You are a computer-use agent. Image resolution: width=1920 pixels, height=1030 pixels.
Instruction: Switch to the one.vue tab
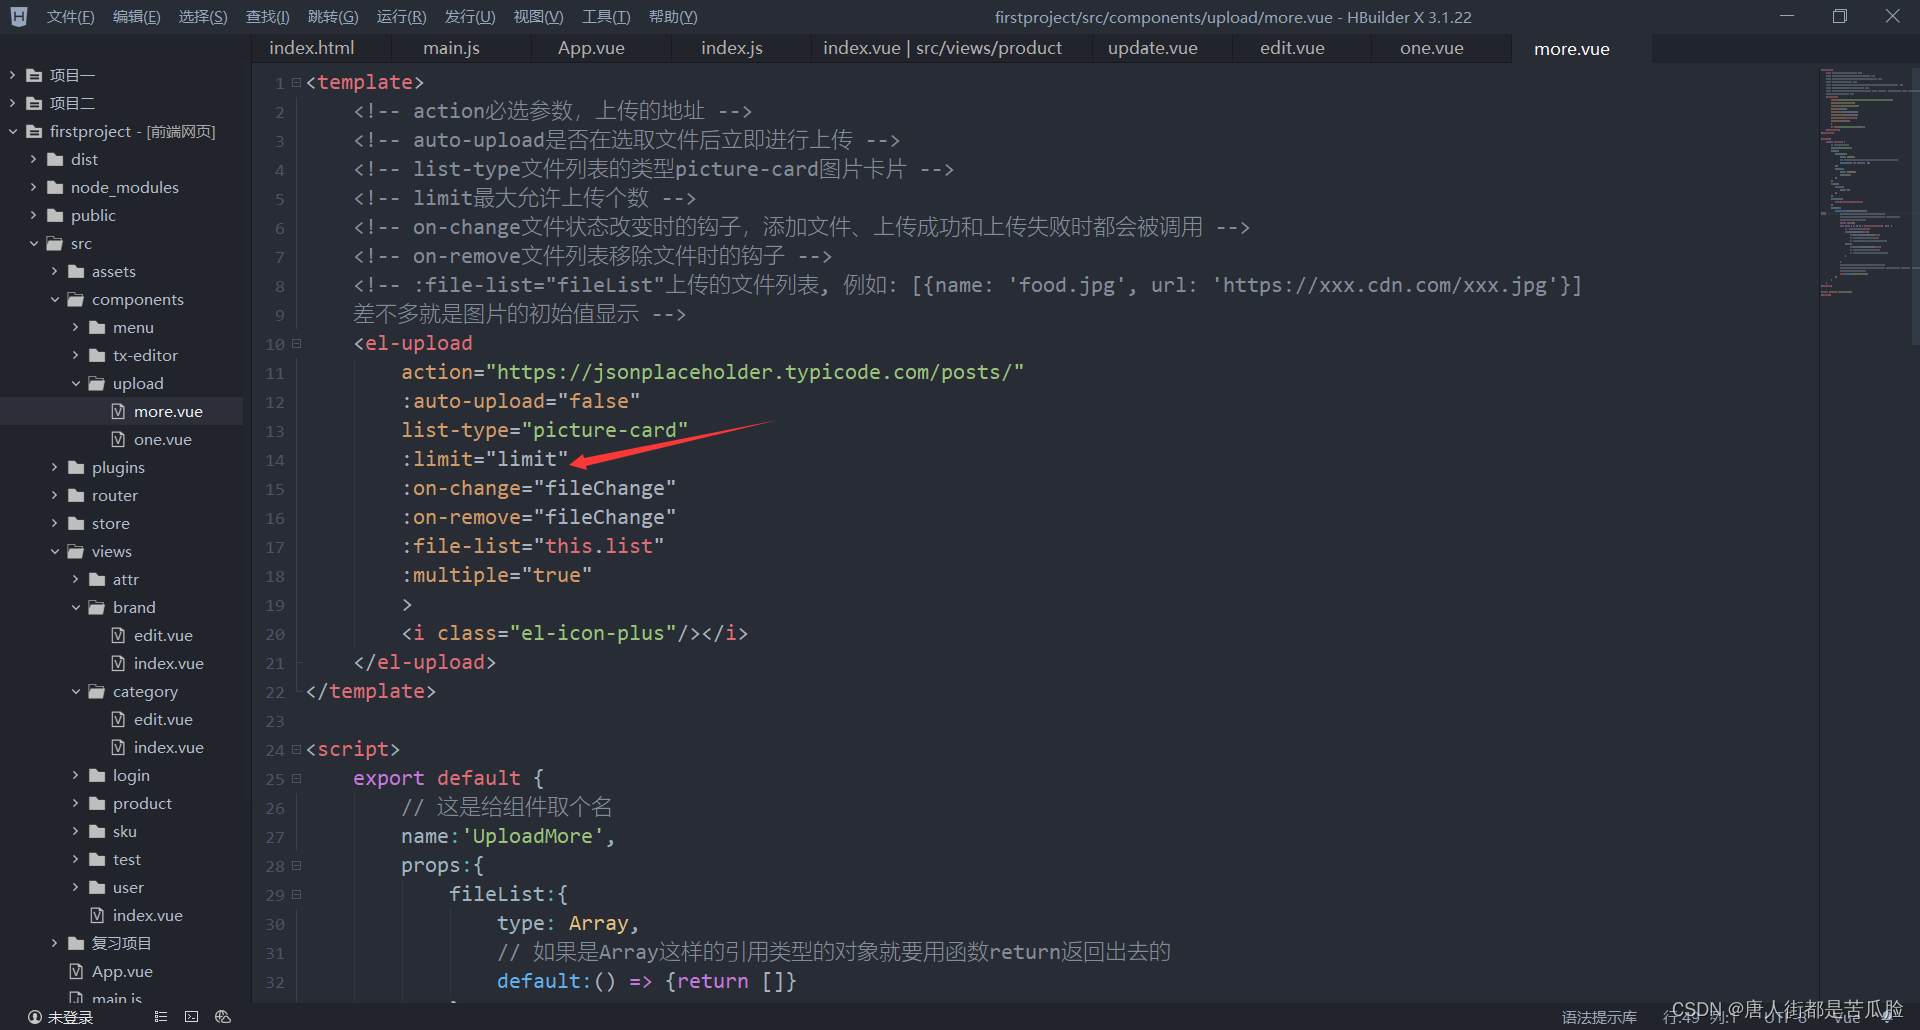click(1431, 48)
